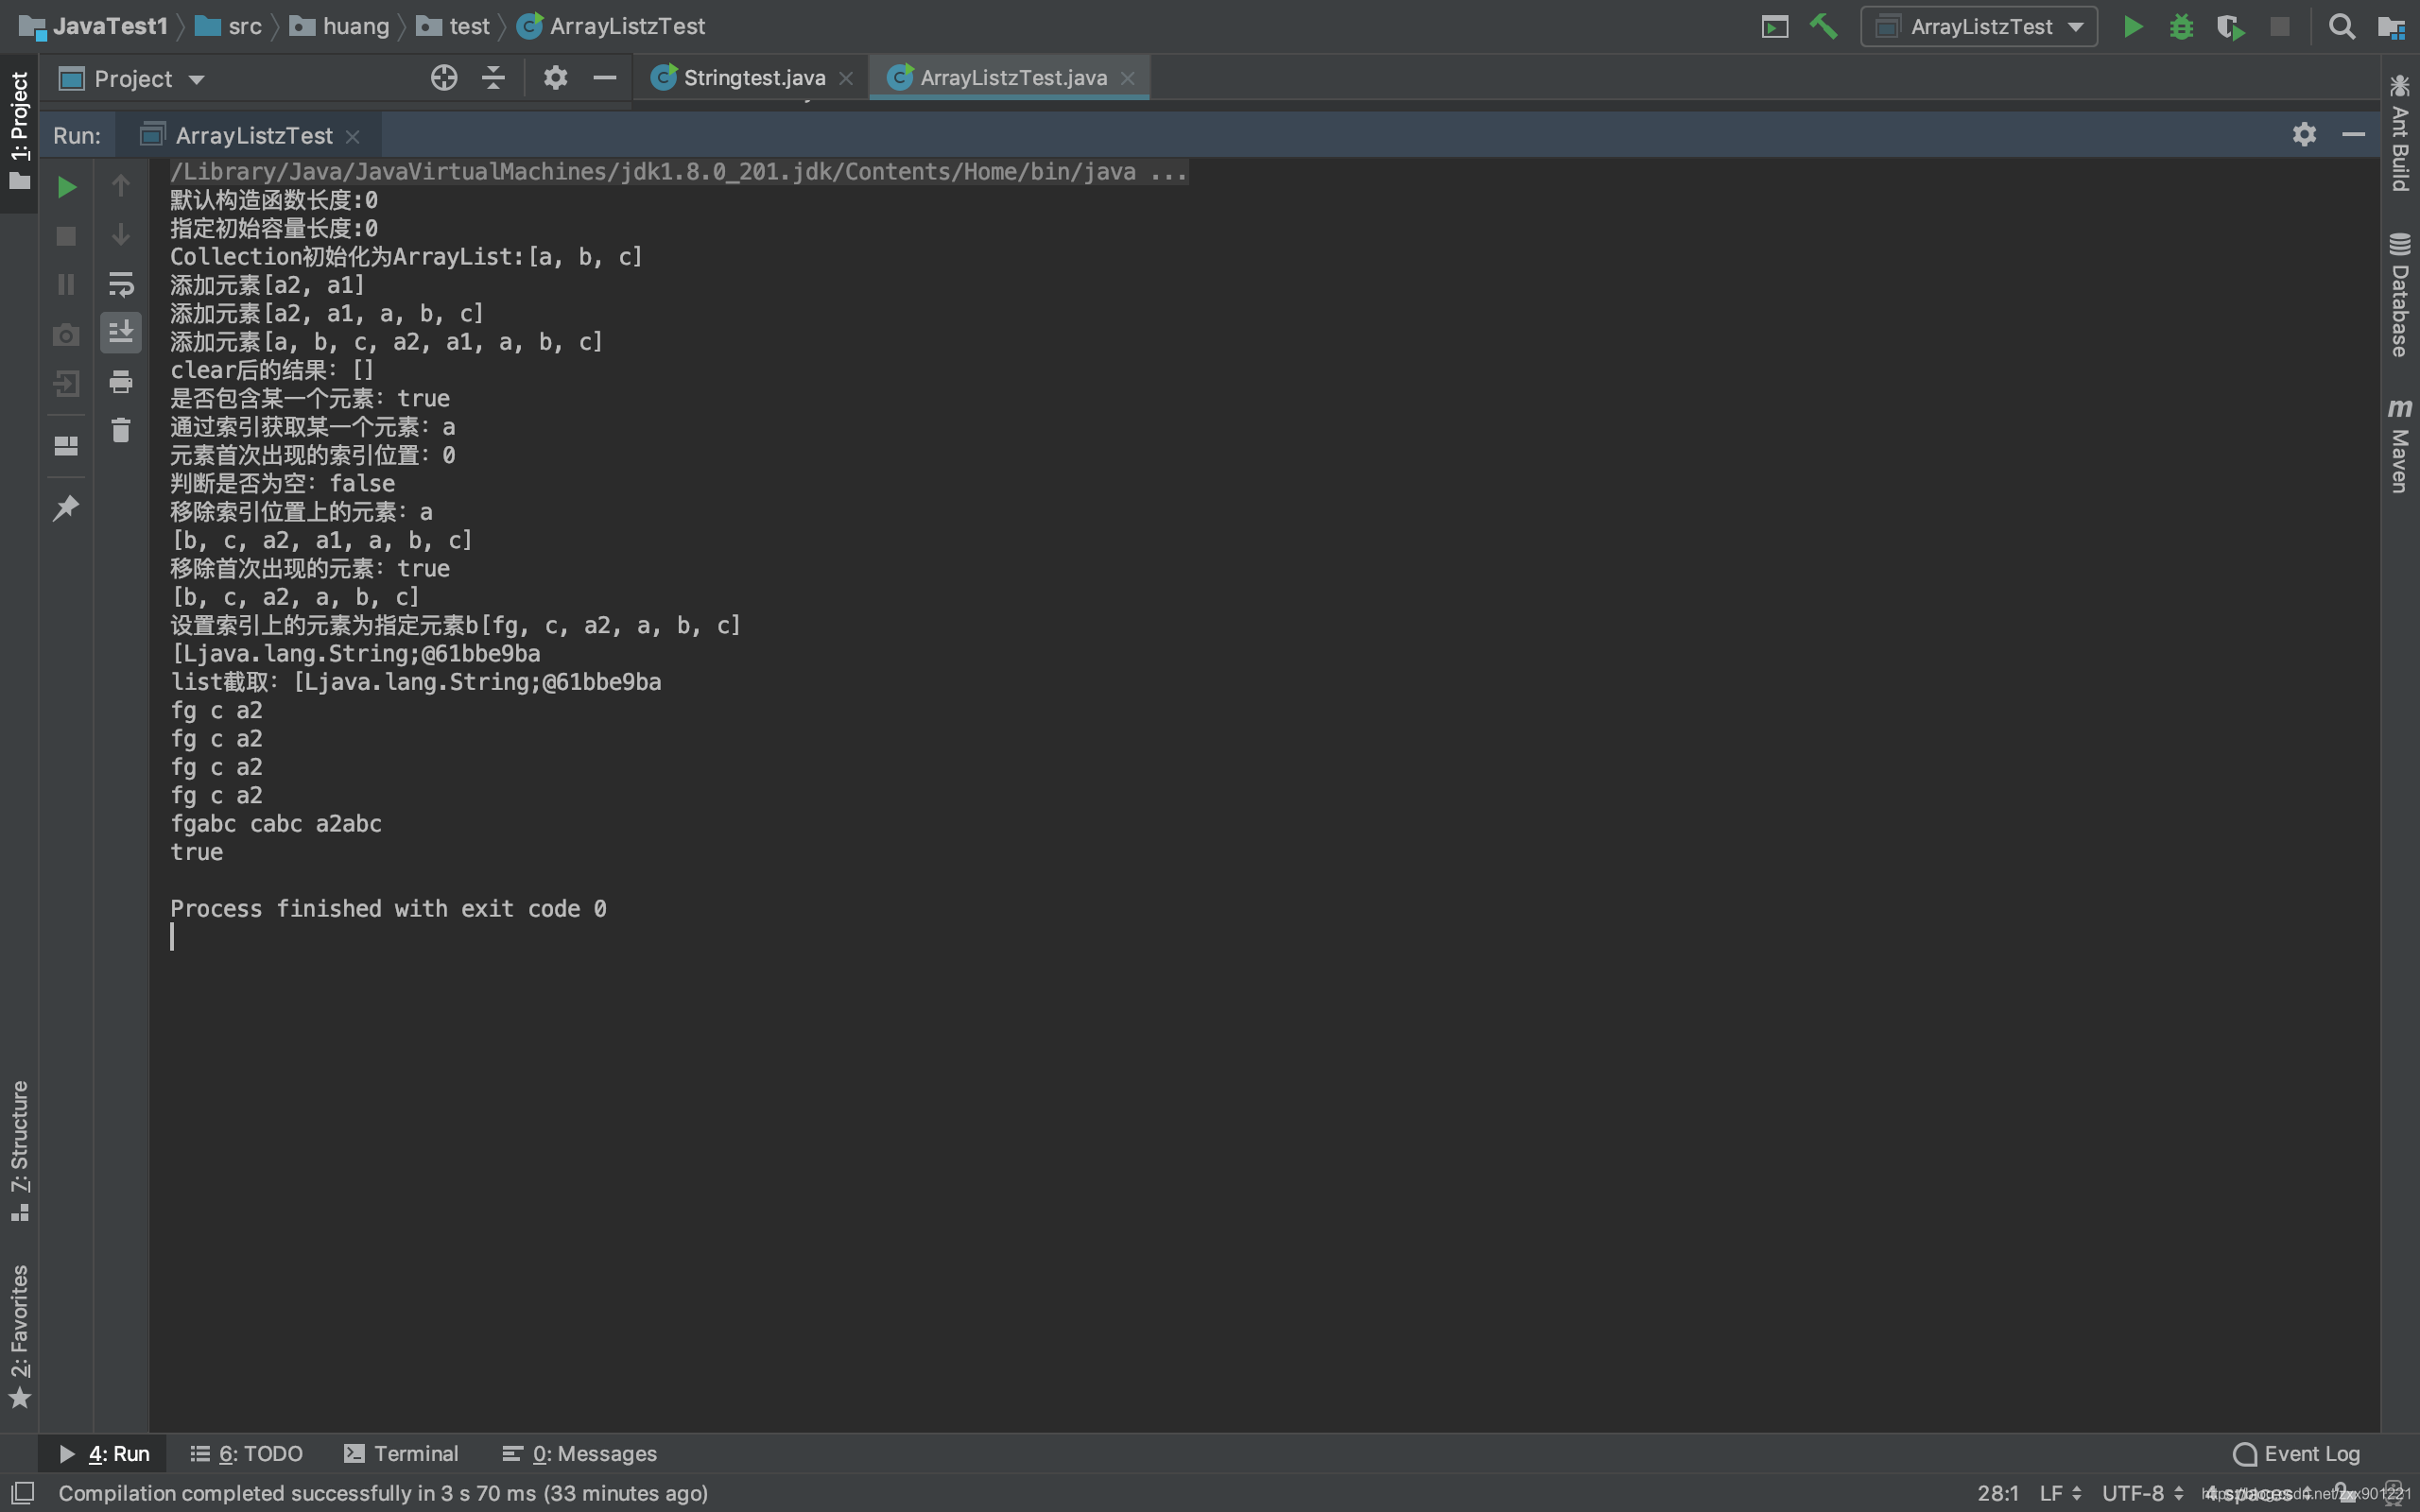Open the Terminal tool window tab
Screen dimensions: 2420x1512
click(401, 1453)
